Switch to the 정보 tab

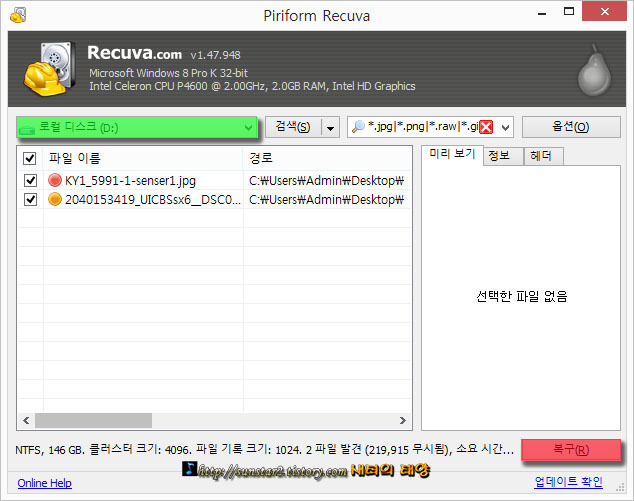pyautogui.click(x=503, y=156)
